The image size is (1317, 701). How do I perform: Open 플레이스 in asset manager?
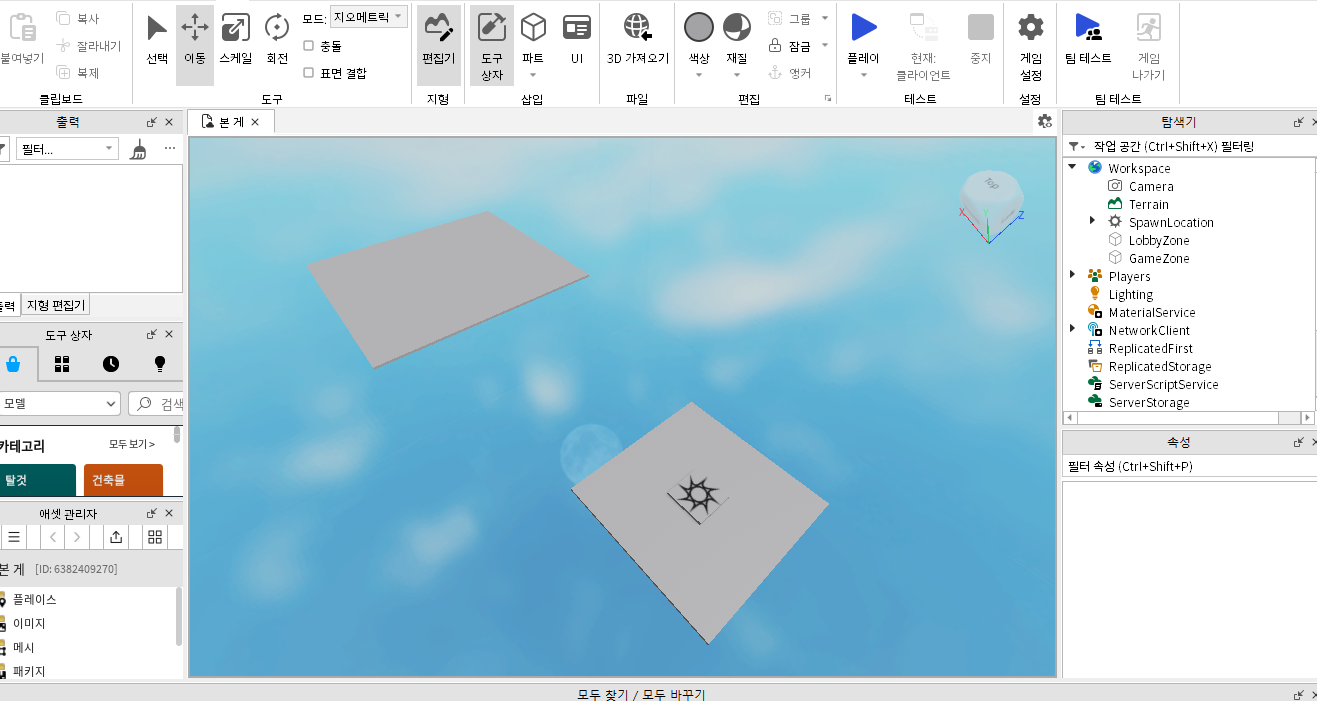point(35,599)
